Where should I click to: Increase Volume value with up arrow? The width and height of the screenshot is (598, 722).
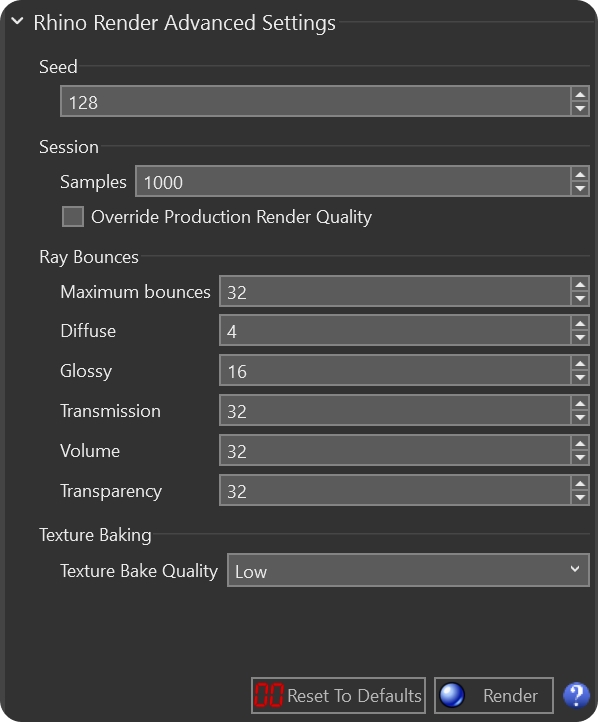pos(580,443)
